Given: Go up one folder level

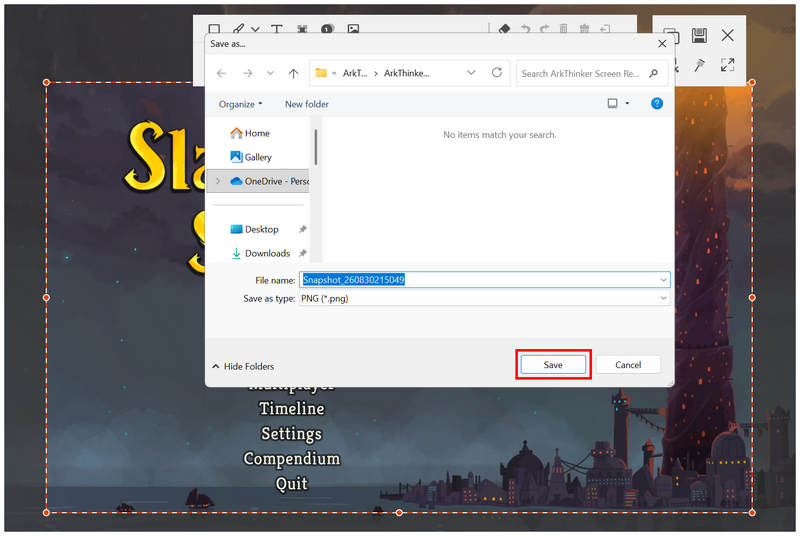Looking at the screenshot, I should click(293, 73).
